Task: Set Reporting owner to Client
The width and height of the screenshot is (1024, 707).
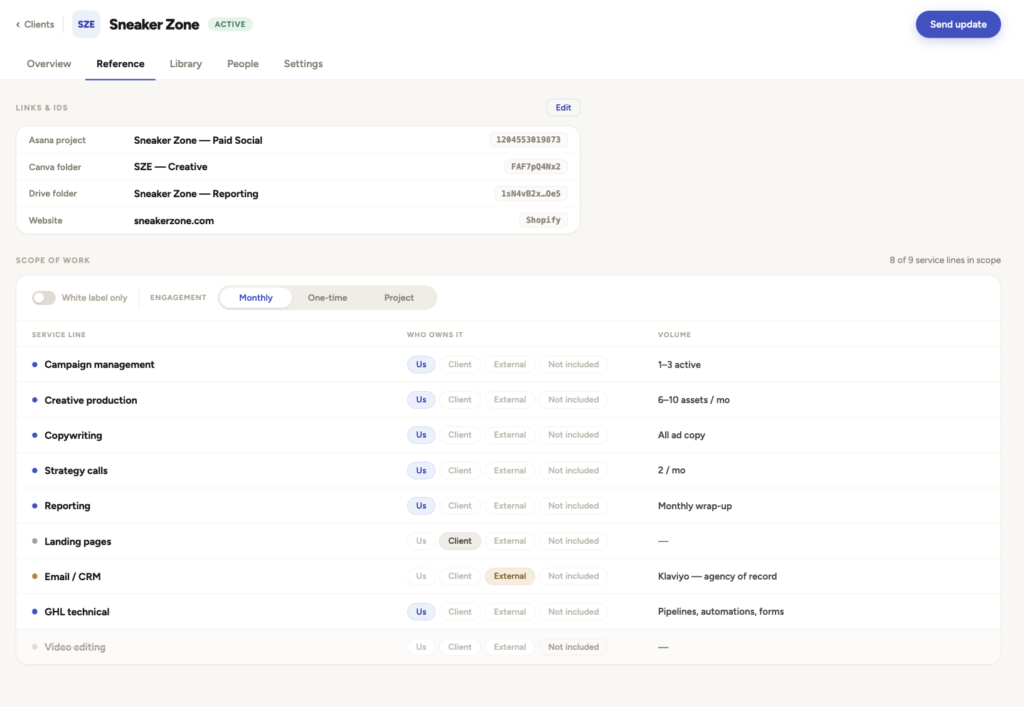Action: pyautogui.click(x=460, y=505)
